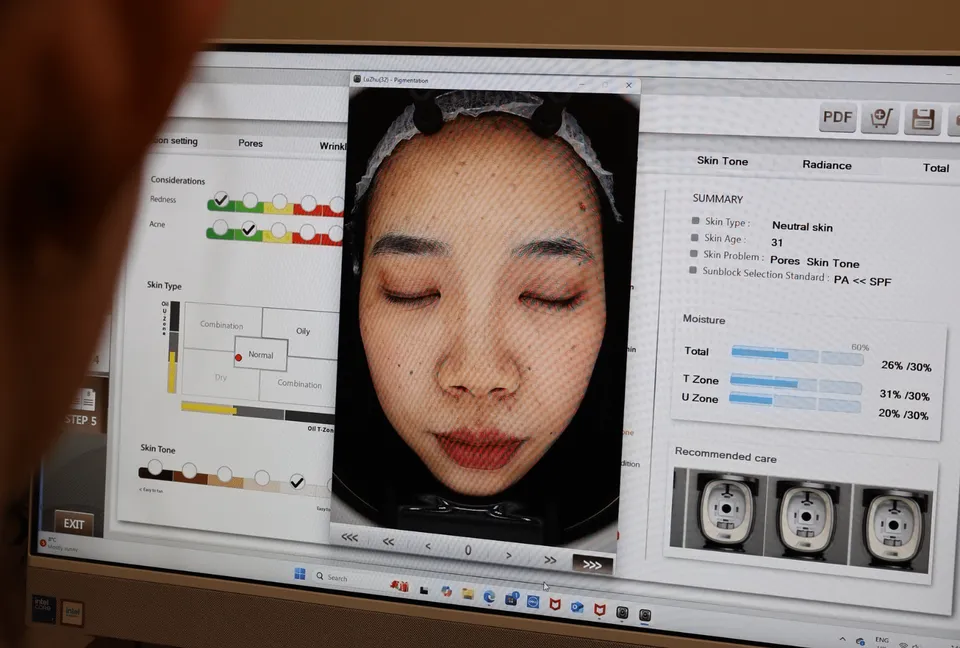Select the first Acne level circle
Image resolution: width=960 pixels, height=648 pixels.
[x=220, y=228]
